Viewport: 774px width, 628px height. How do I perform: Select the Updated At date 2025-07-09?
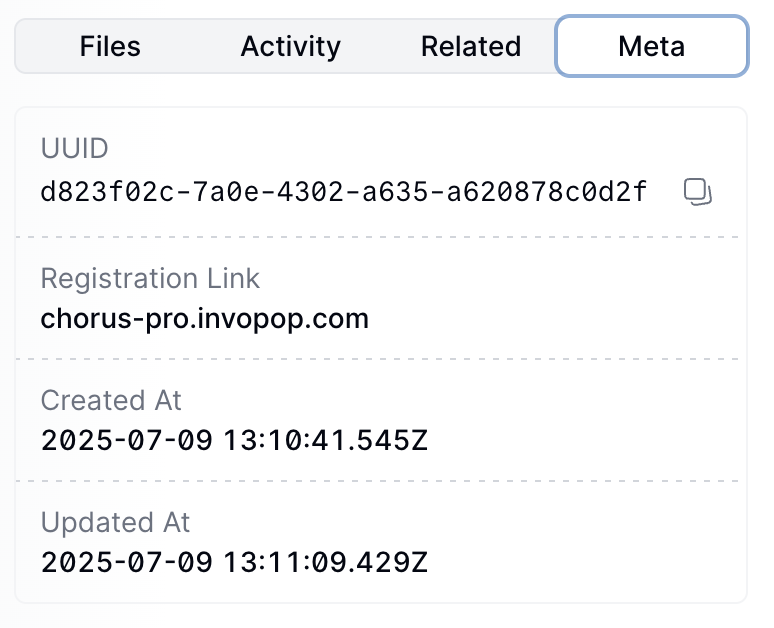coord(126,562)
